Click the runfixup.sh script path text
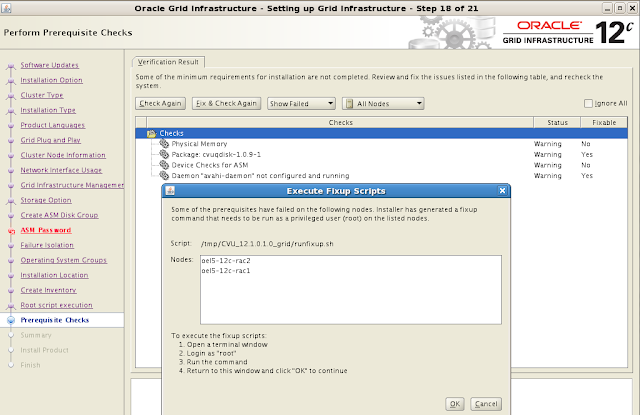The image size is (640, 415). pyautogui.click(x=267, y=244)
